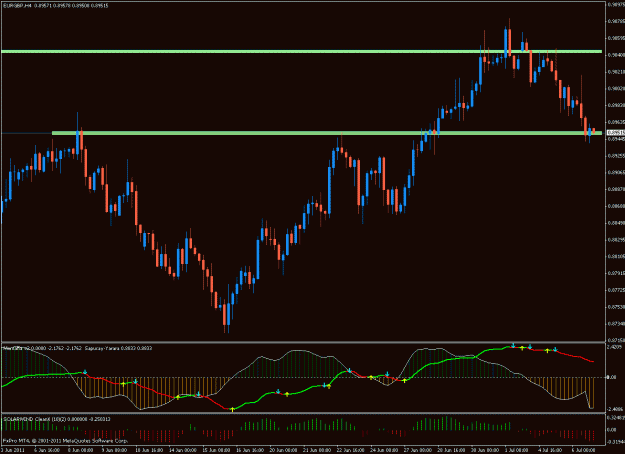Click the '20 Jun 00:00' time axis label
Image resolution: width=625 pixels, height=454 pixels.
tap(283, 450)
